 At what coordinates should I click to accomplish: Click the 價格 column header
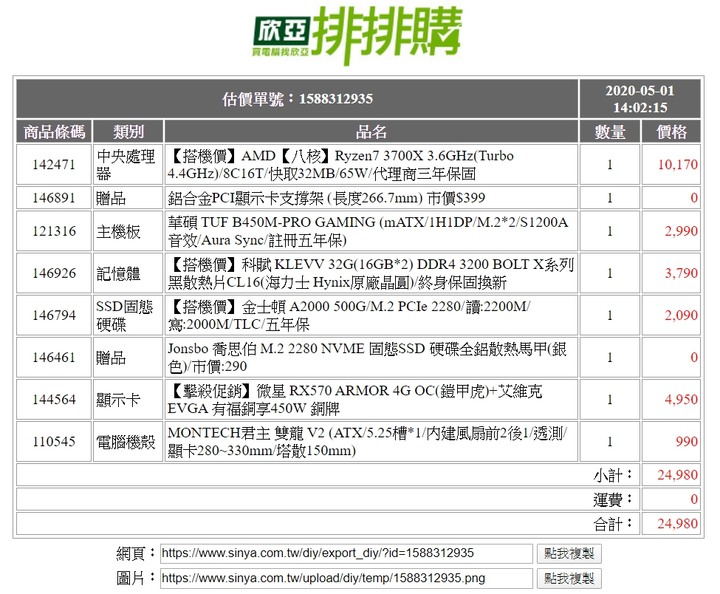[671, 132]
